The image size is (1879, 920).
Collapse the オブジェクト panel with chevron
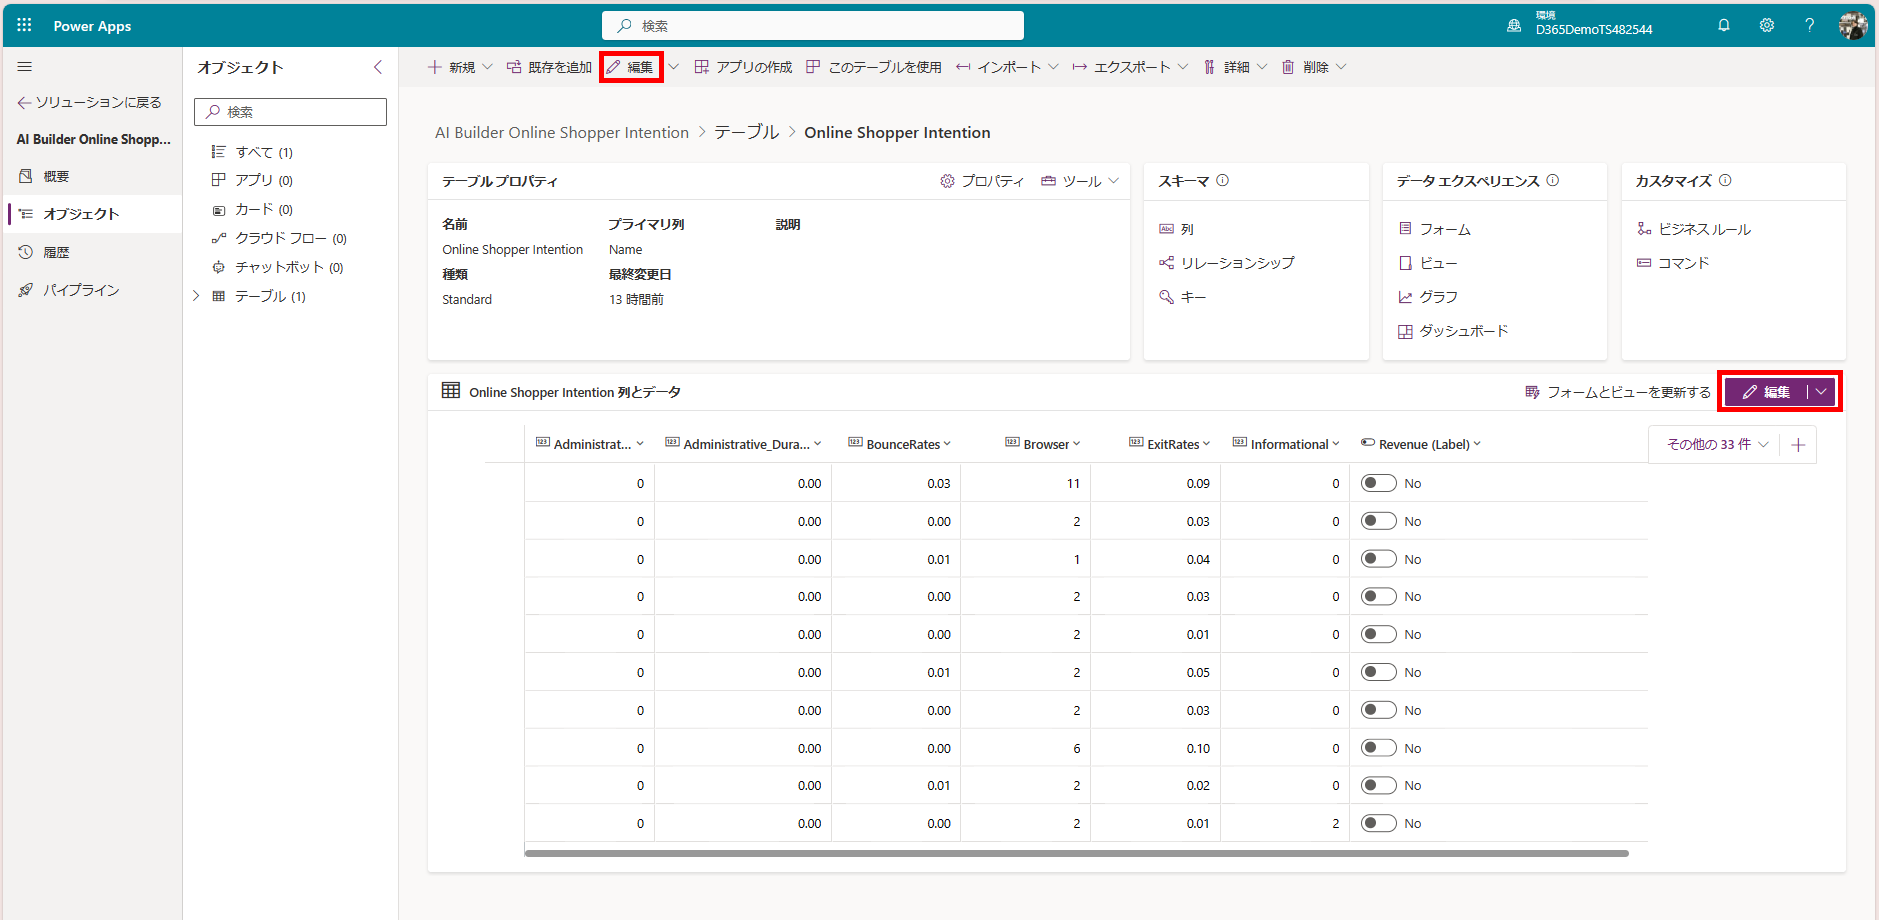pyautogui.click(x=378, y=67)
